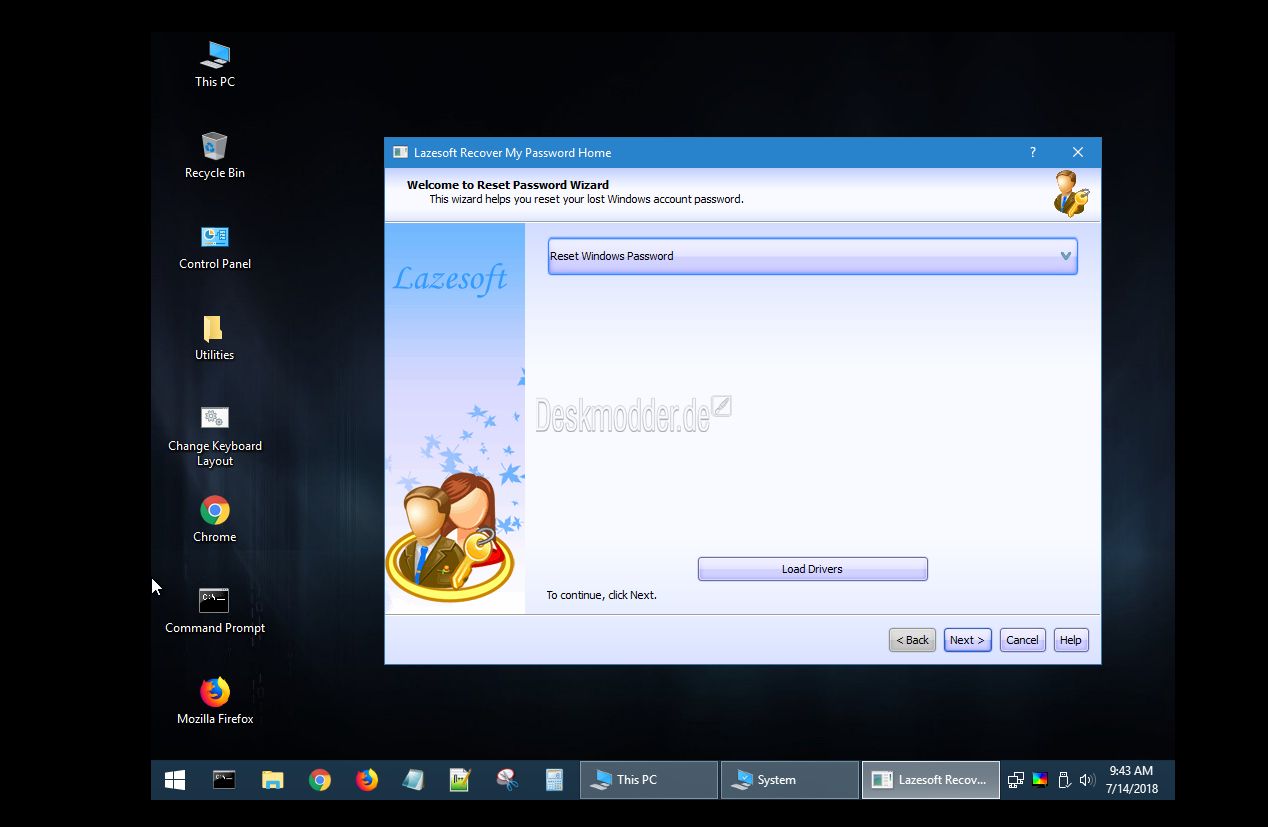The image size is (1268, 827).
Task: Click the Lazesoft title bar app icon
Action: coord(400,152)
